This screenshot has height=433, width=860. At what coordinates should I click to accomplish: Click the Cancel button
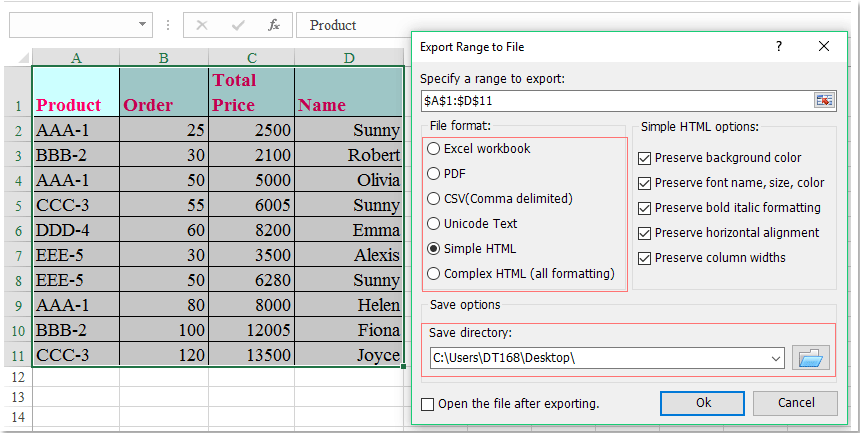[x=795, y=403]
